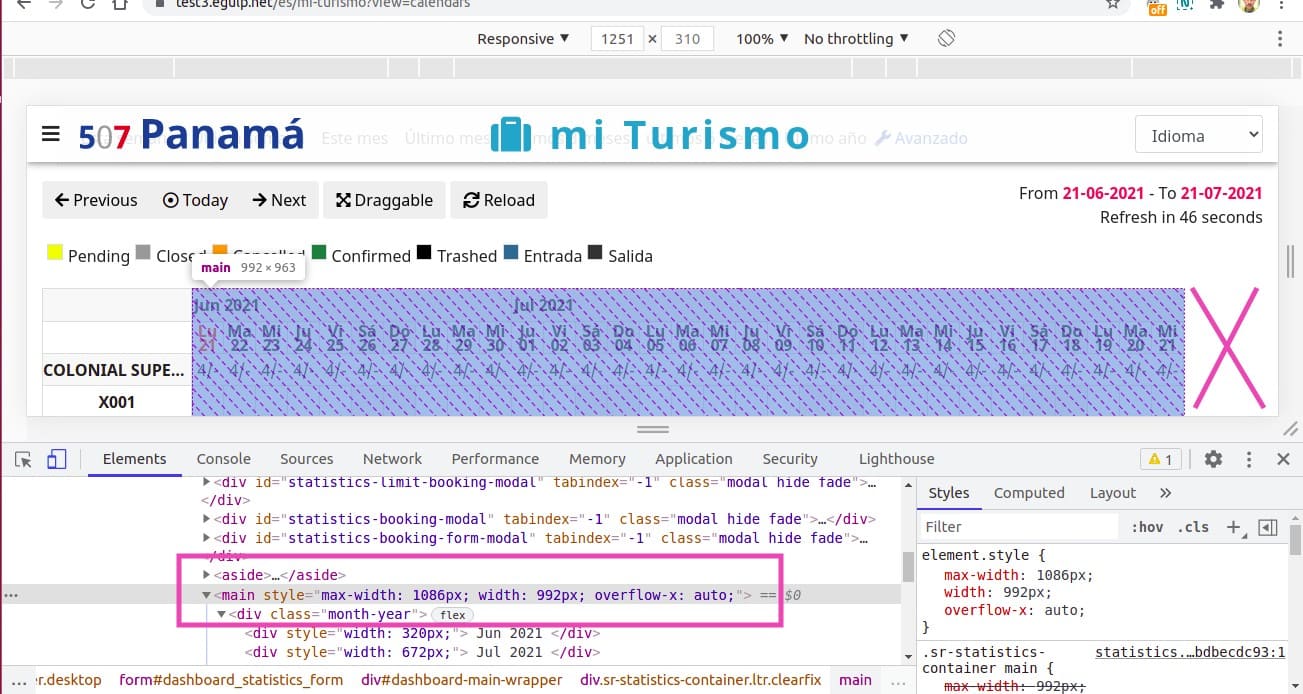
Task: Click the yellow Pending legend swatch
Action: pos(55,253)
